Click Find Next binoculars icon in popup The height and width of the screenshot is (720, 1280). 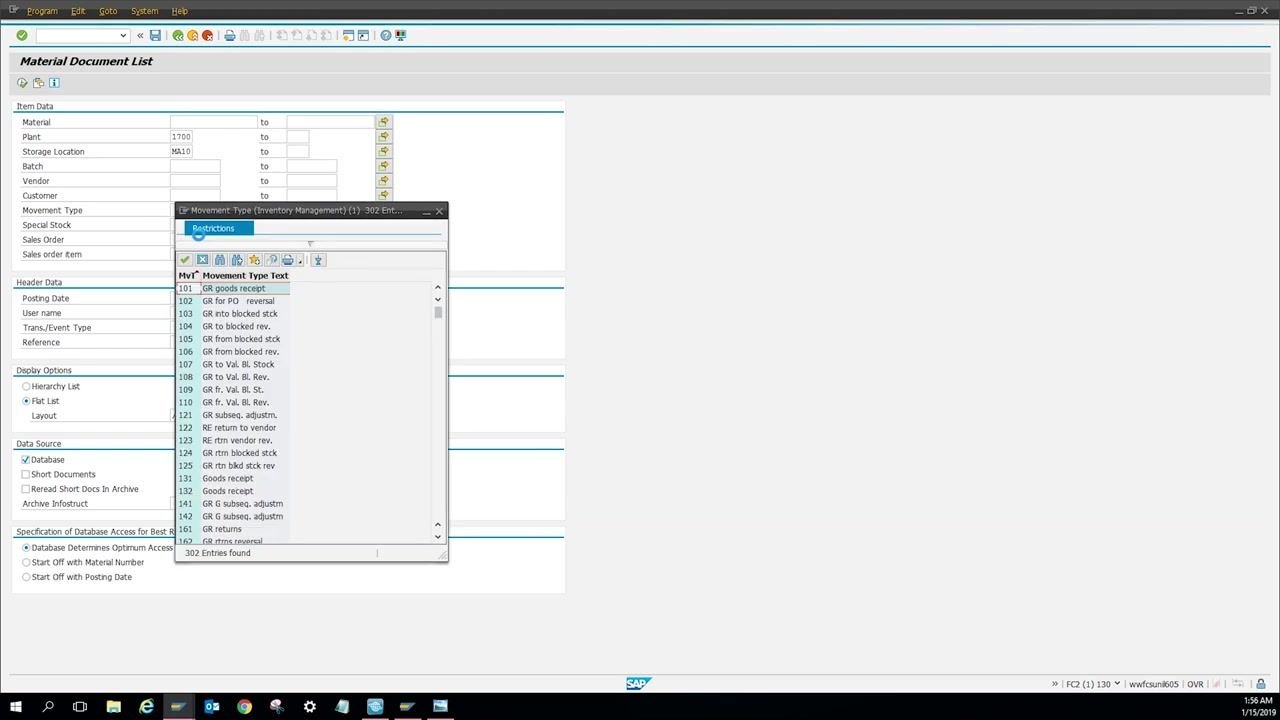[237, 260]
